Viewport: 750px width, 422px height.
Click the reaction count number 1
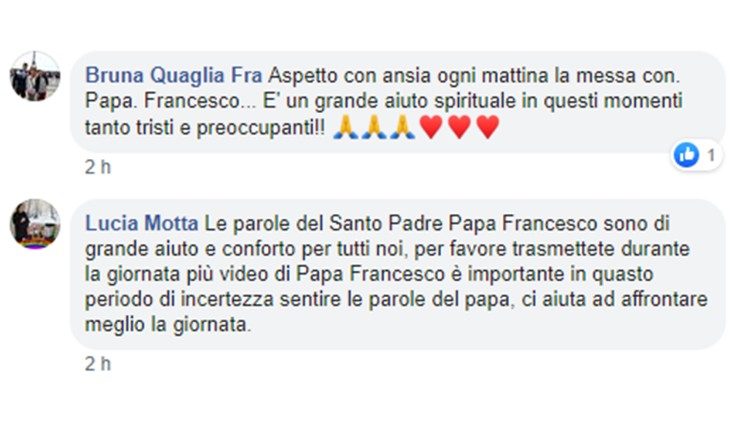711,155
